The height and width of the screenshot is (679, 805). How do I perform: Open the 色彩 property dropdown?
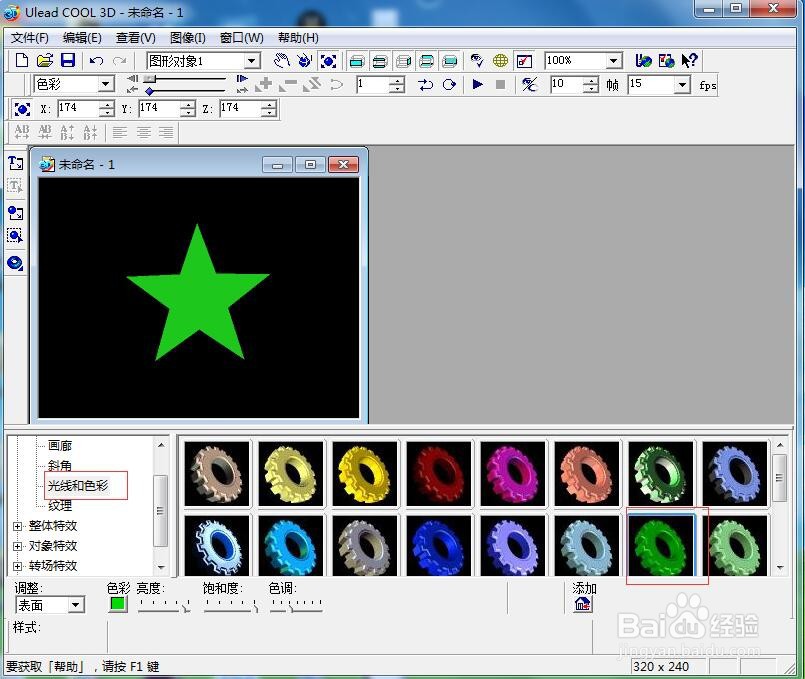click(106, 84)
